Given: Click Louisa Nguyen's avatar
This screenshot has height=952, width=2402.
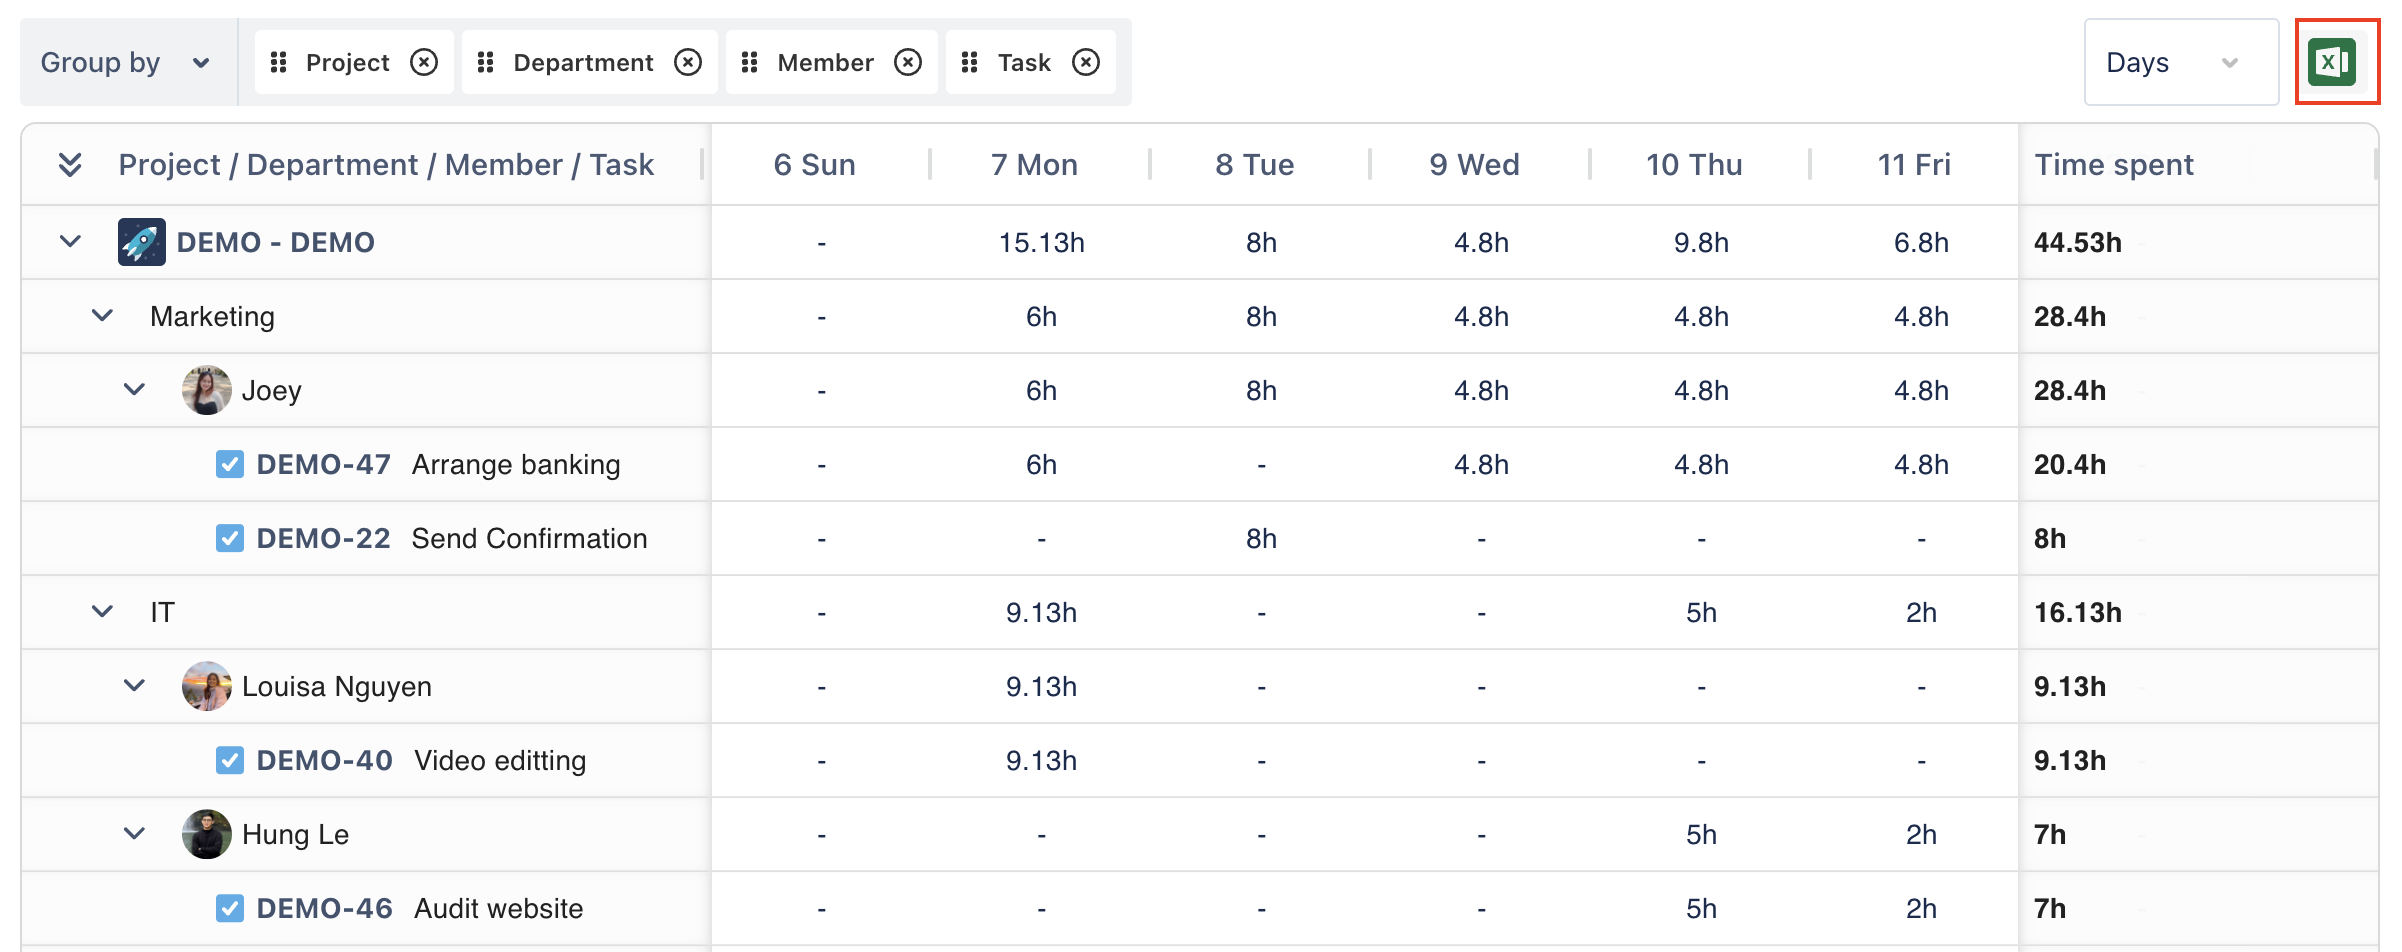Looking at the screenshot, I should (x=206, y=686).
